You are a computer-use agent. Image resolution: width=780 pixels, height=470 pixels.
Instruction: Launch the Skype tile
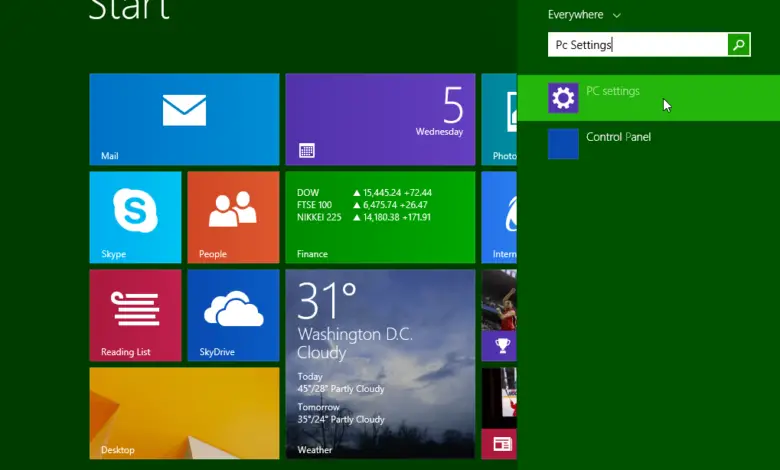pos(135,217)
